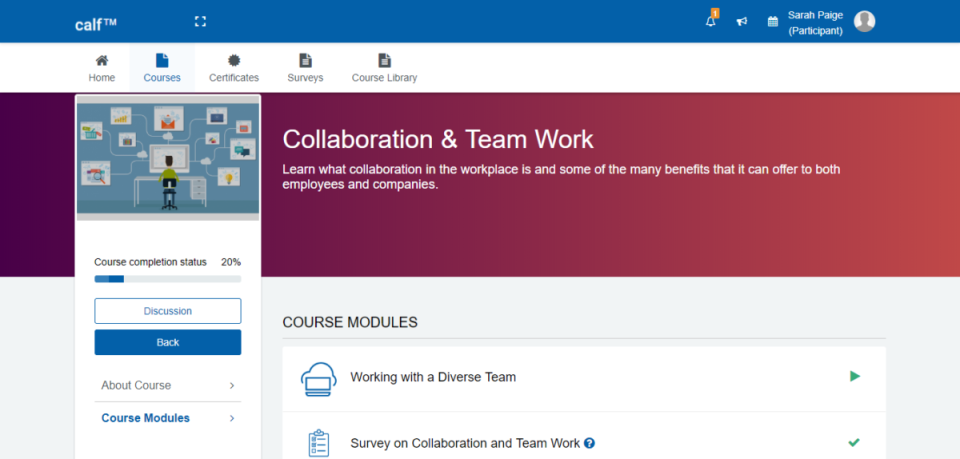Click the help icon beside Survey title
The image size is (960, 459).
click(590, 442)
